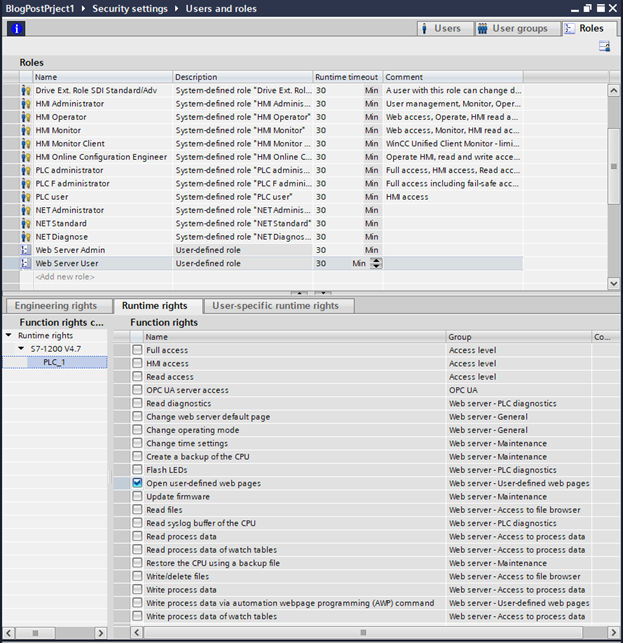The image size is (623, 643).
Task: Switch to the Engineering rights tab
Action: pos(56,306)
